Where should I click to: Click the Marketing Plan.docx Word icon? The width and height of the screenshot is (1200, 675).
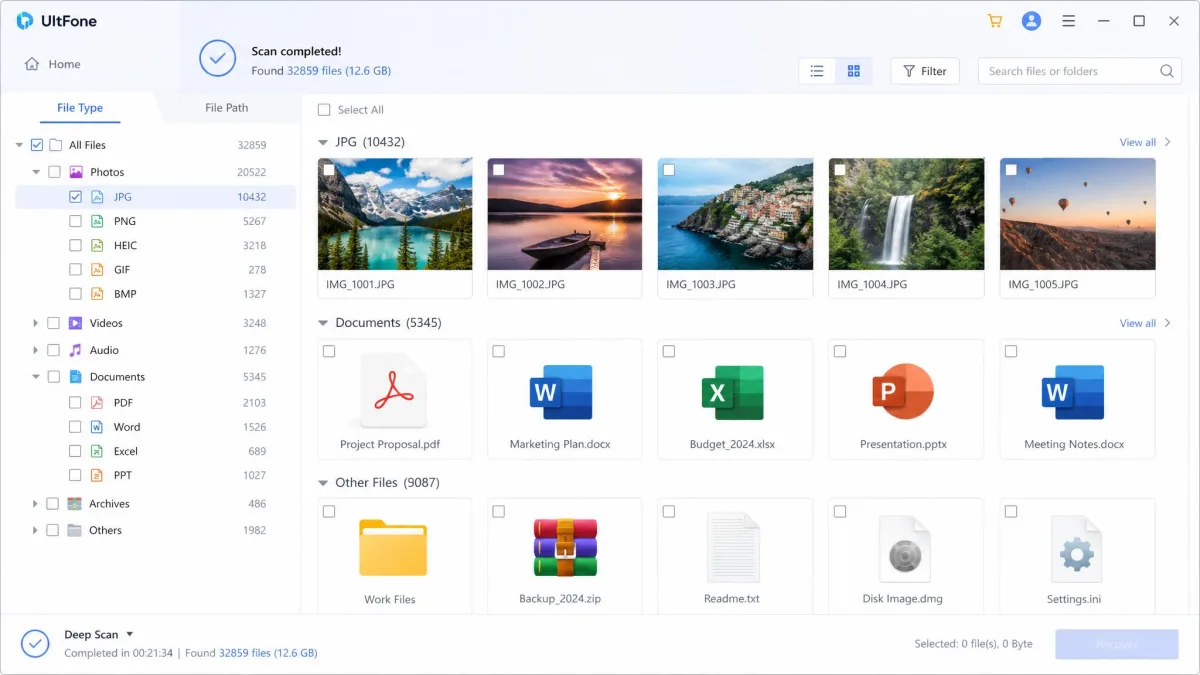(x=560, y=391)
